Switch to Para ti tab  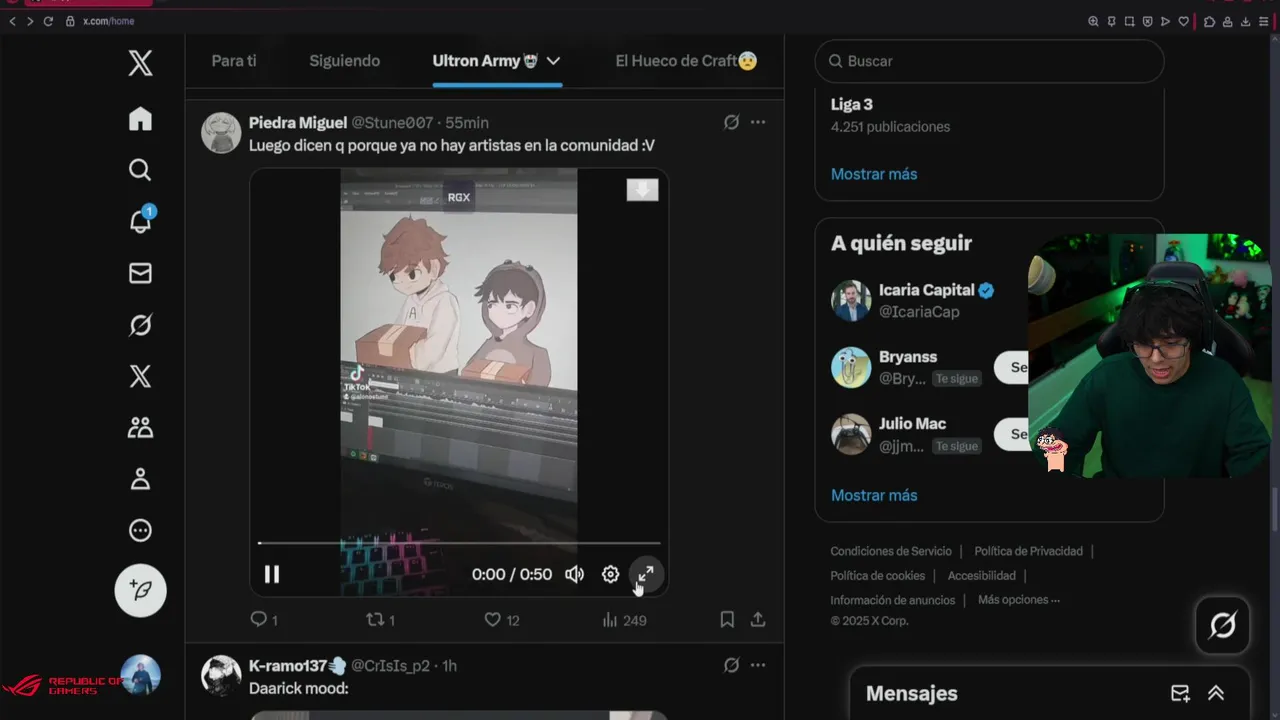[x=234, y=61]
